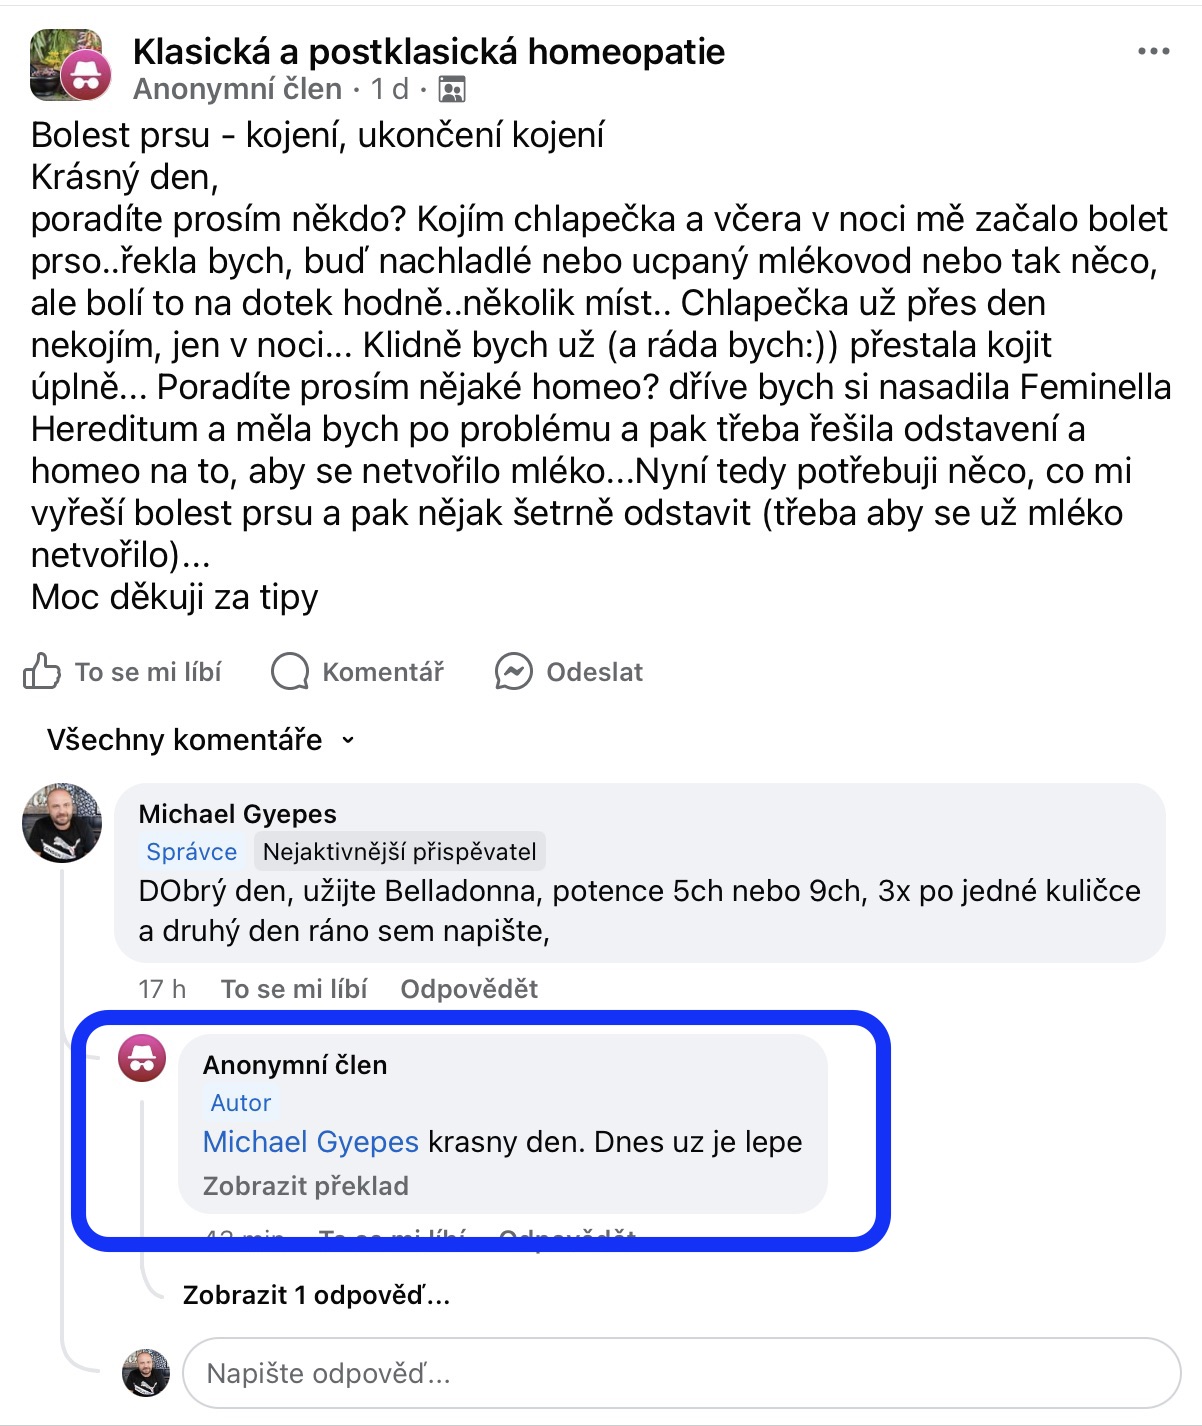
Task: Like Michael Gyepes' comment via text link
Action: (293, 989)
